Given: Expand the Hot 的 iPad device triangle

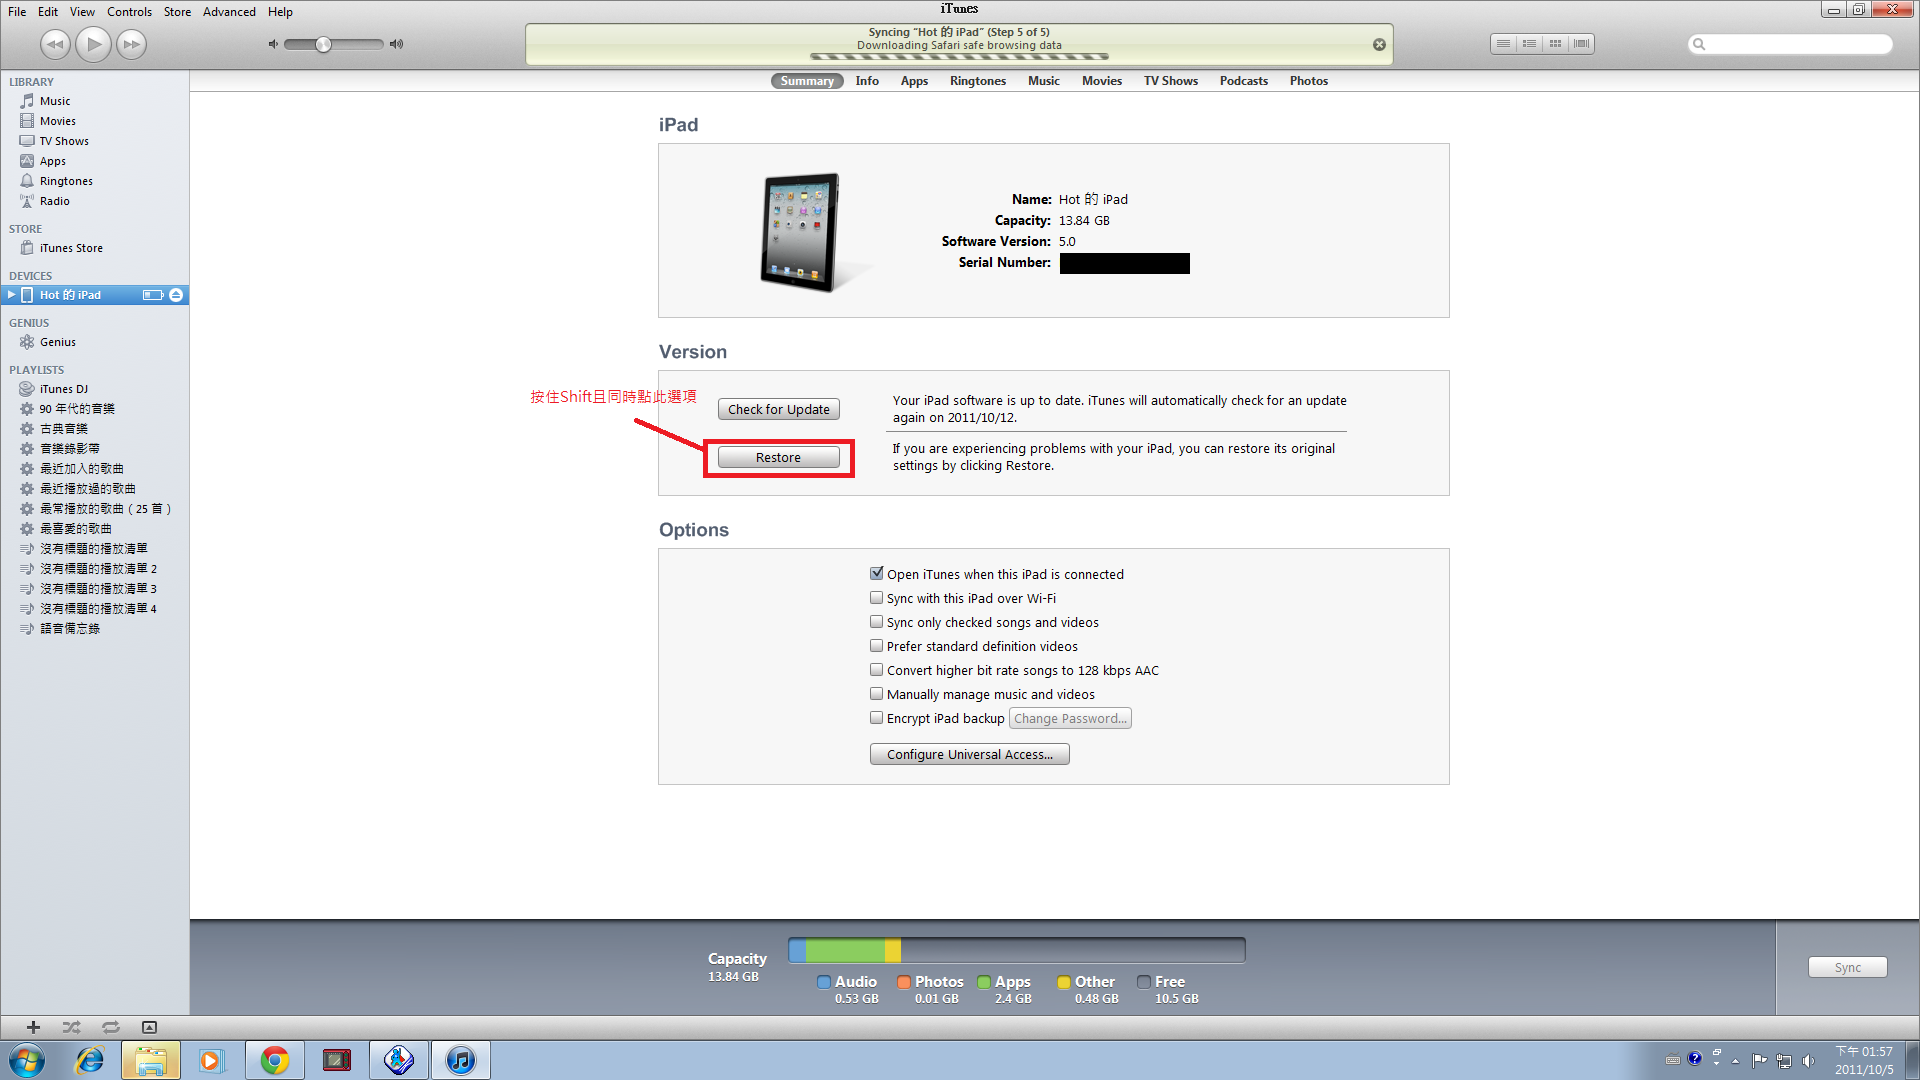Looking at the screenshot, I should pyautogui.click(x=11, y=295).
